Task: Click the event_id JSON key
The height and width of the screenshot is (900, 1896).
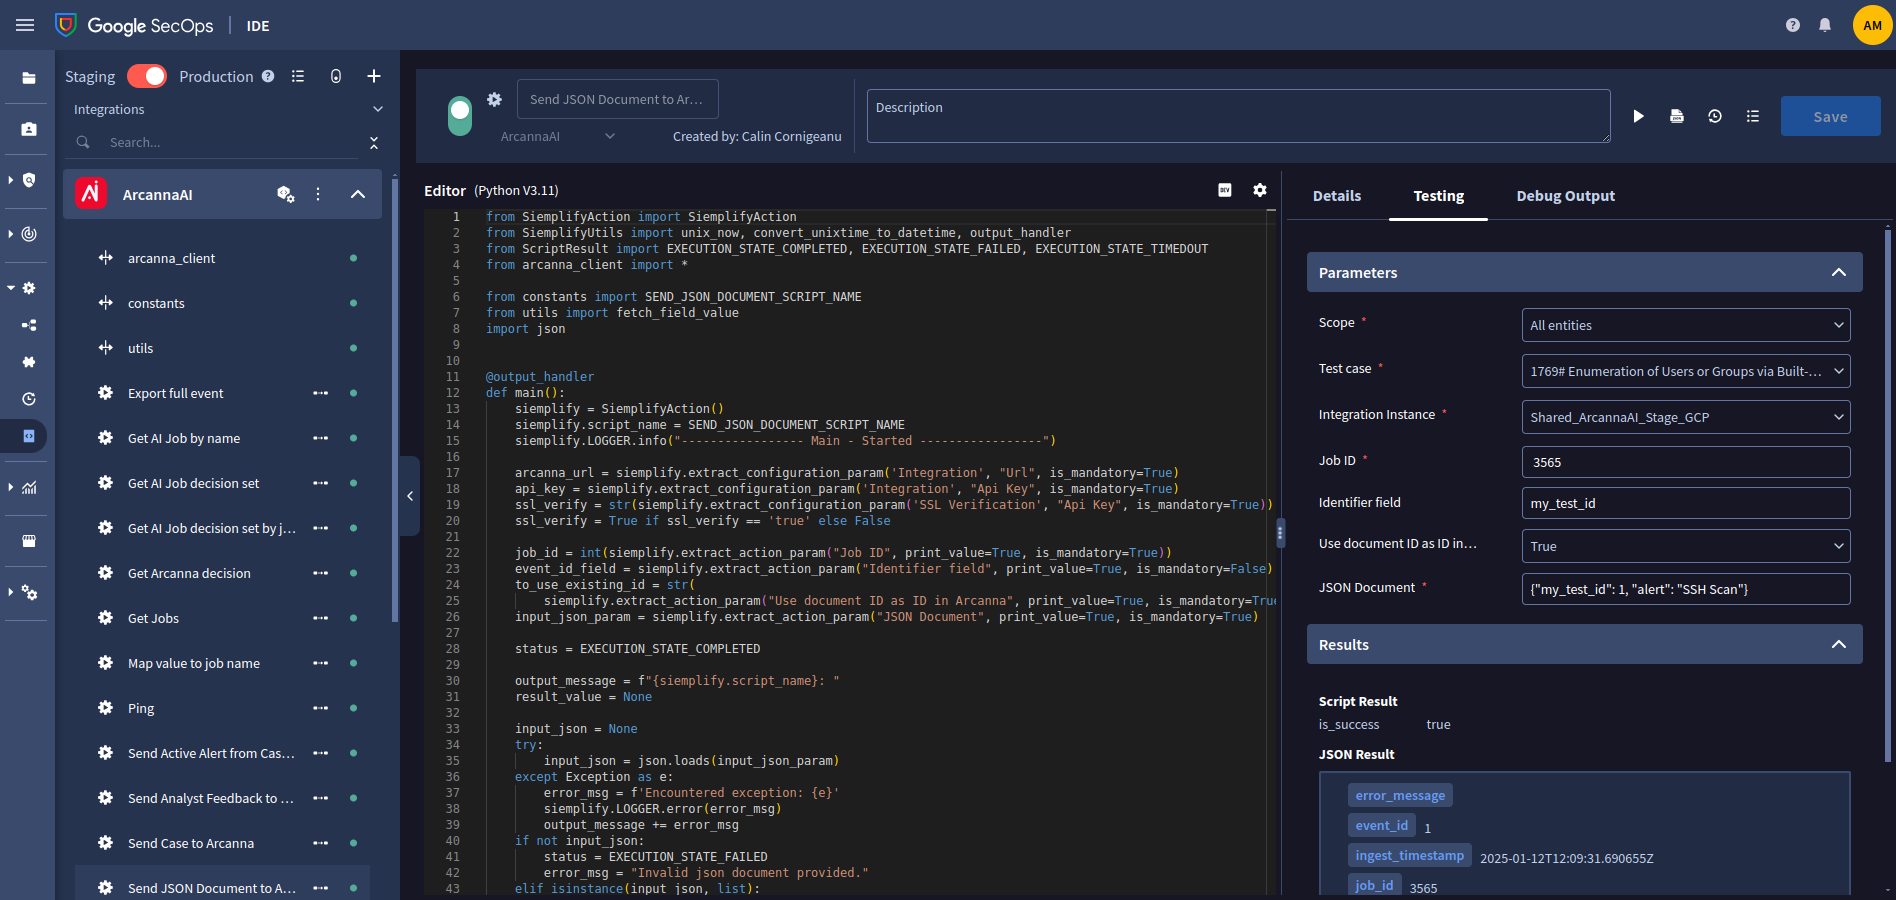Action: [1381, 825]
